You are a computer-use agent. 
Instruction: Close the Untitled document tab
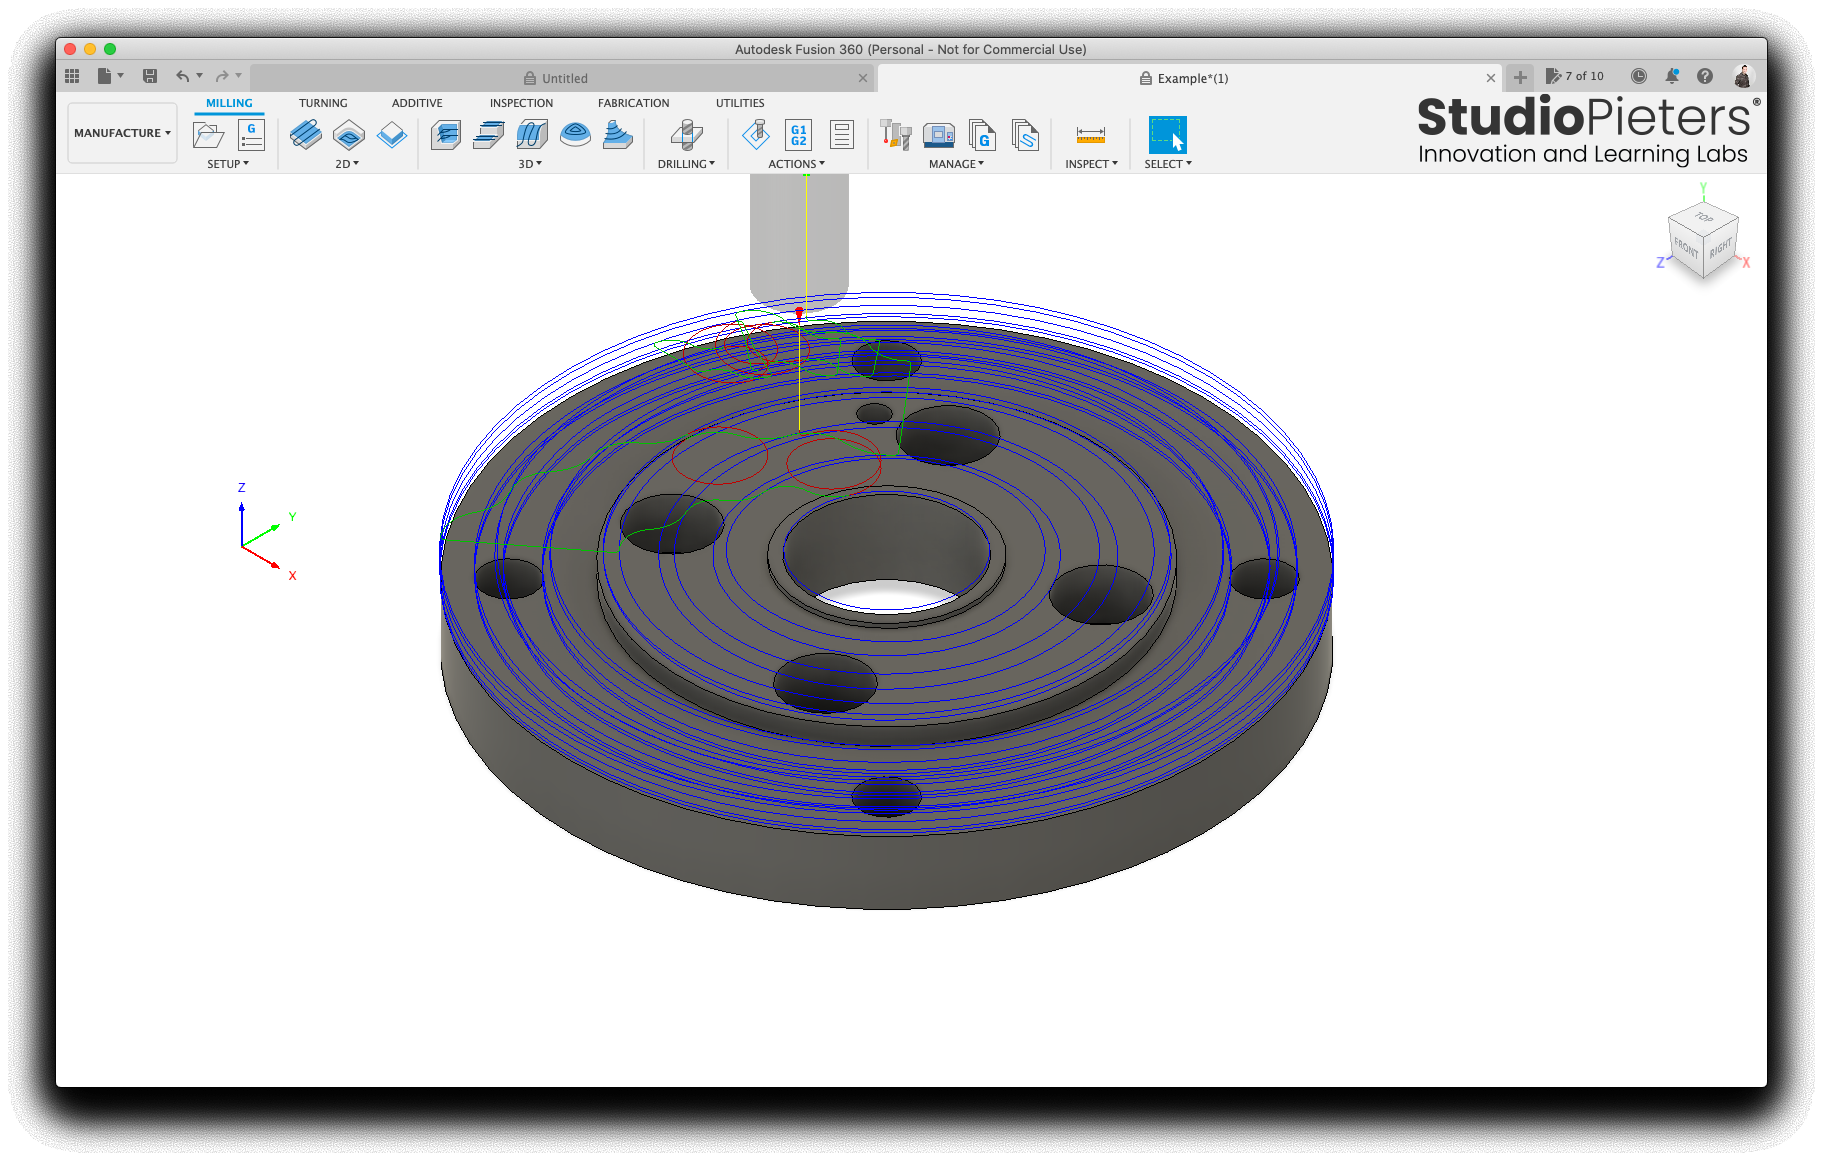863,78
